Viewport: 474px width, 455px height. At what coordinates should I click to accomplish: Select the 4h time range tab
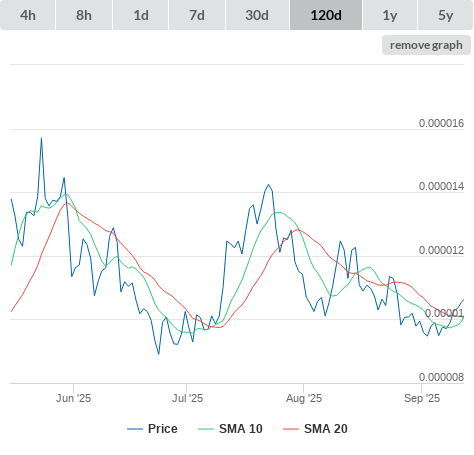point(27,15)
